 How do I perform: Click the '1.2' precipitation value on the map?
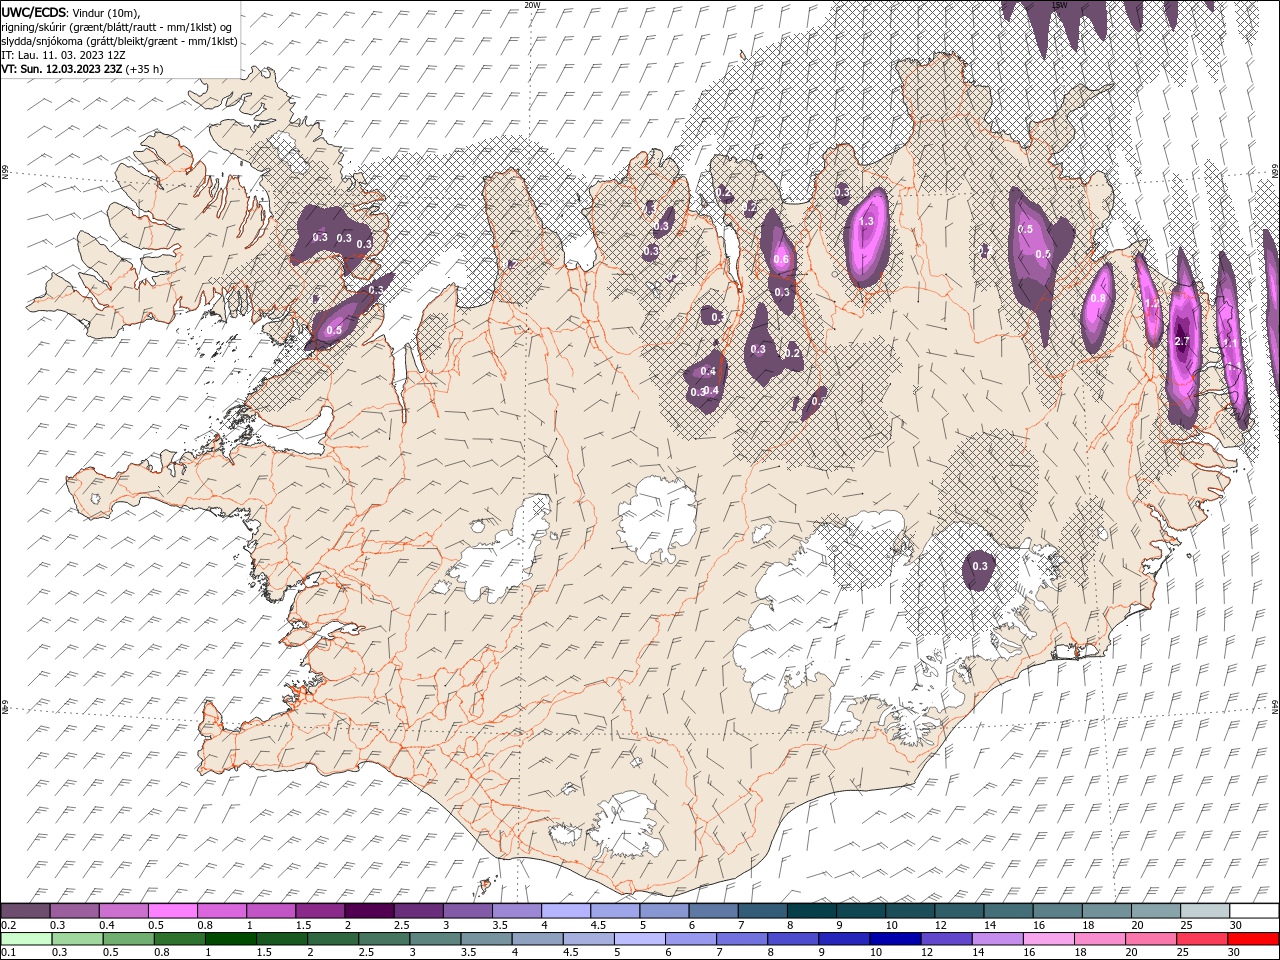[1150, 304]
